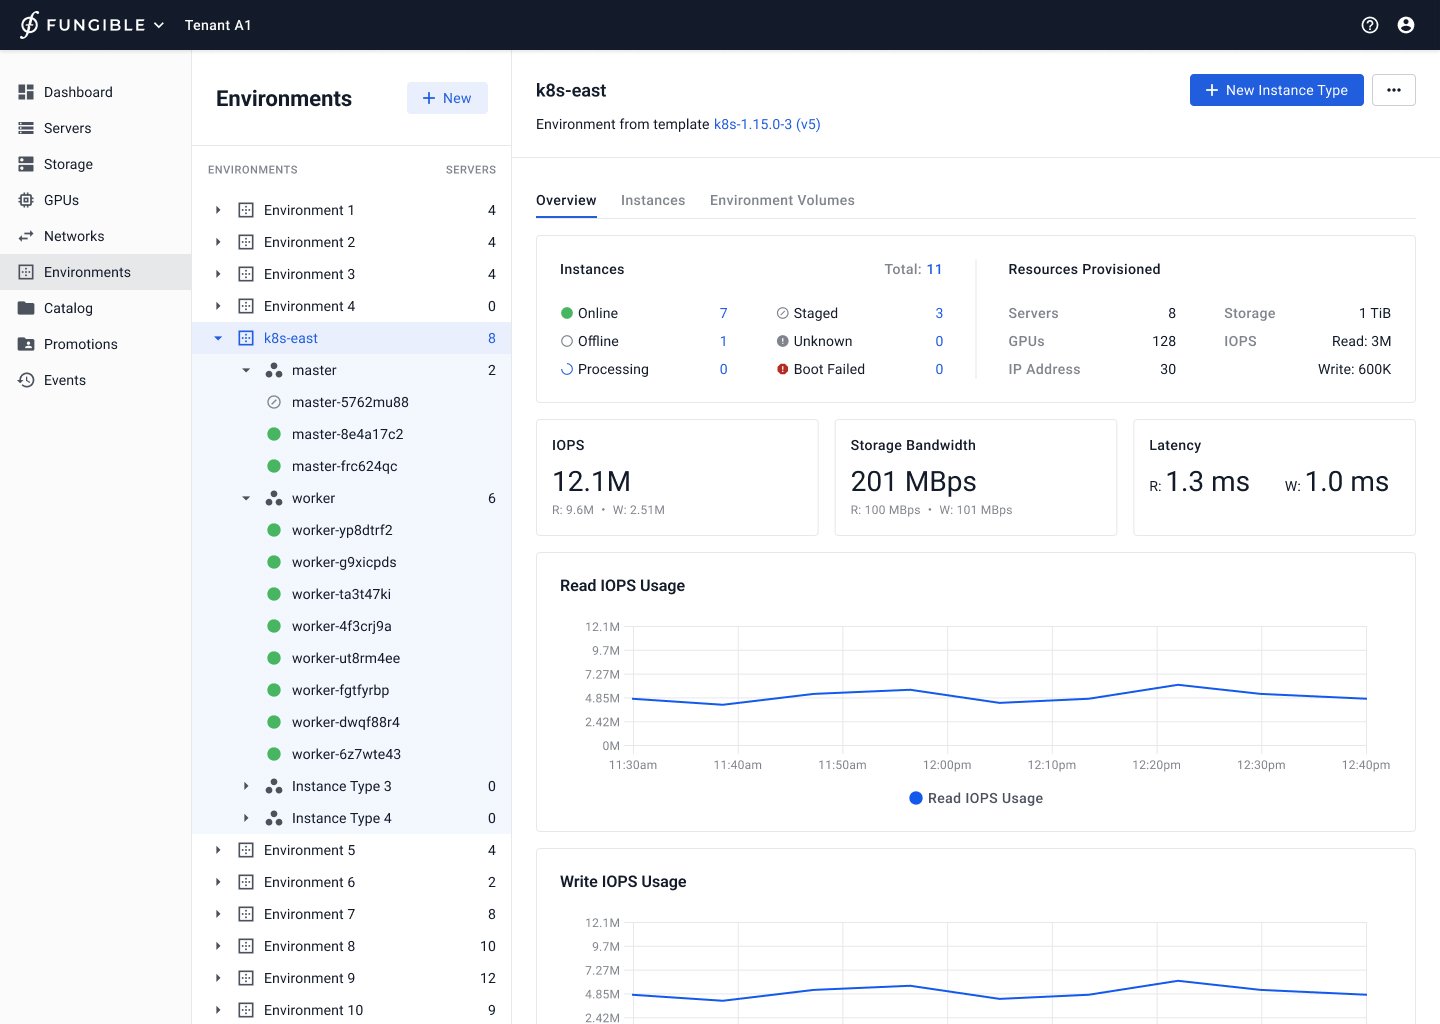Viewport: 1440px width, 1024px height.
Task: Collapse the worker instance group
Action: click(x=246, y=498)
